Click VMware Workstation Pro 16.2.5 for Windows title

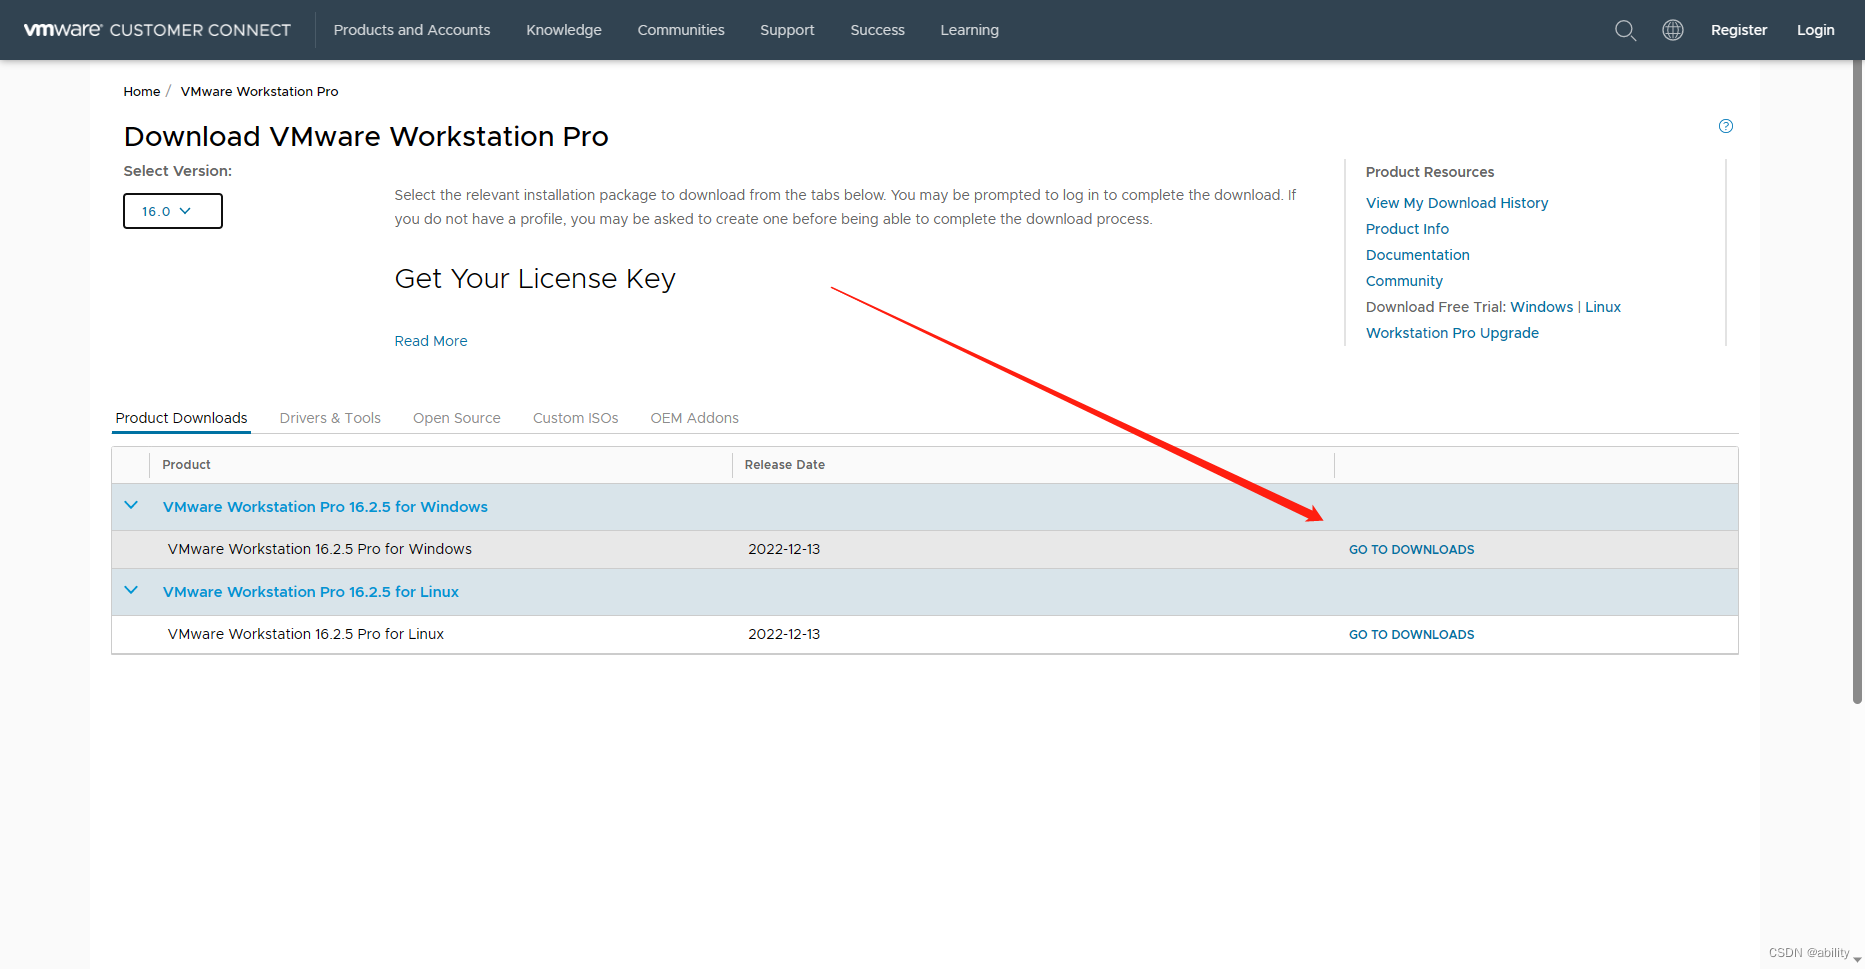tap(325, 507)
